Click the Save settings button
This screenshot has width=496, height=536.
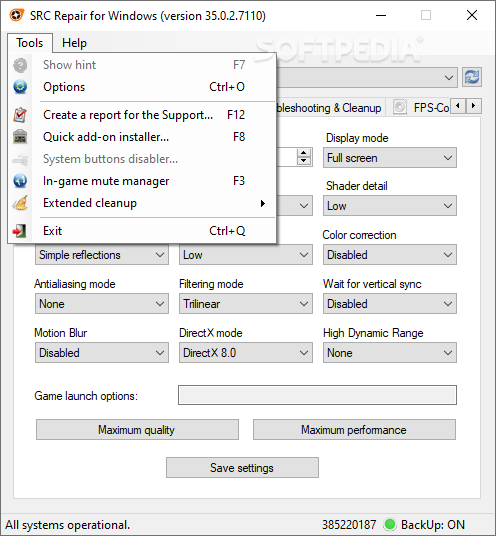[x=242, y=468]
